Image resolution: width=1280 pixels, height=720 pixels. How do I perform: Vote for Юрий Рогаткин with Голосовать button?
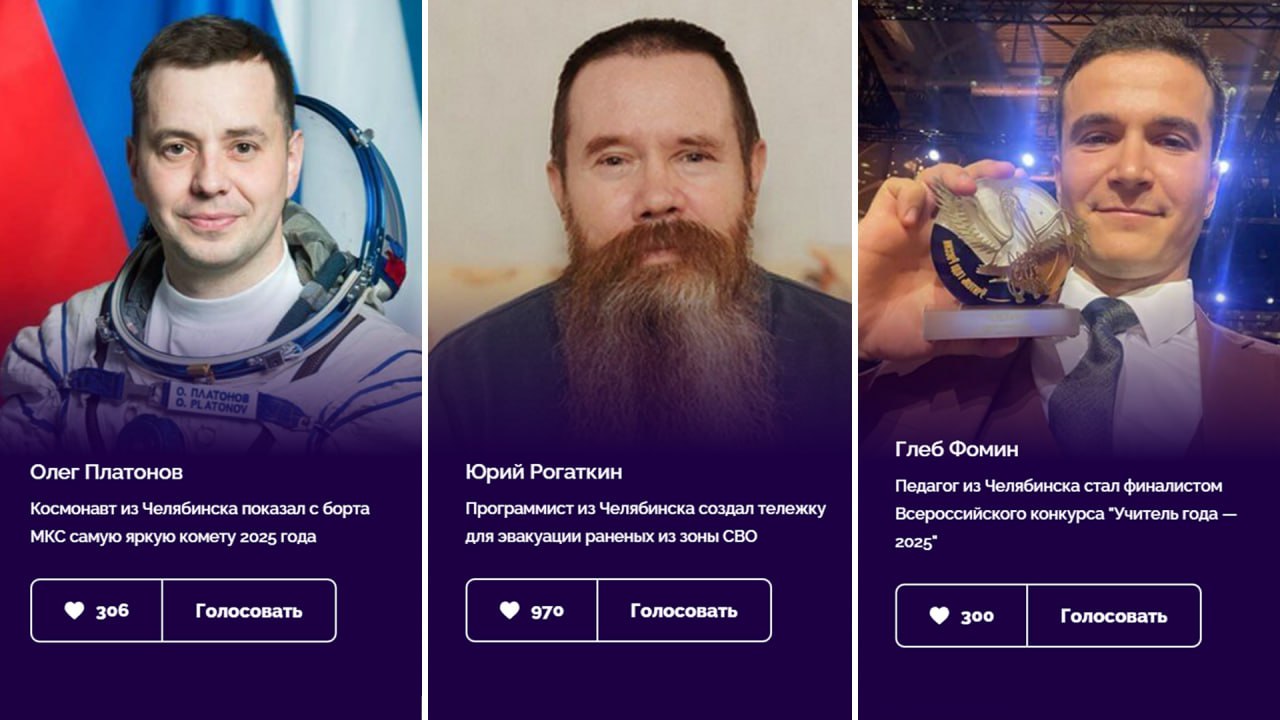point(684,610)
